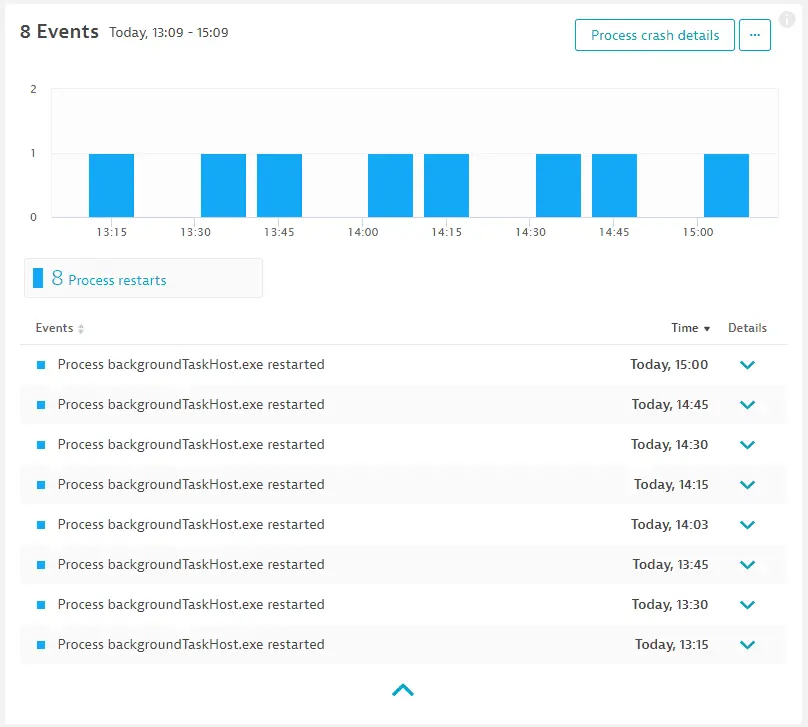Select the chart bar at 14:15

click(x=446, y=185)
